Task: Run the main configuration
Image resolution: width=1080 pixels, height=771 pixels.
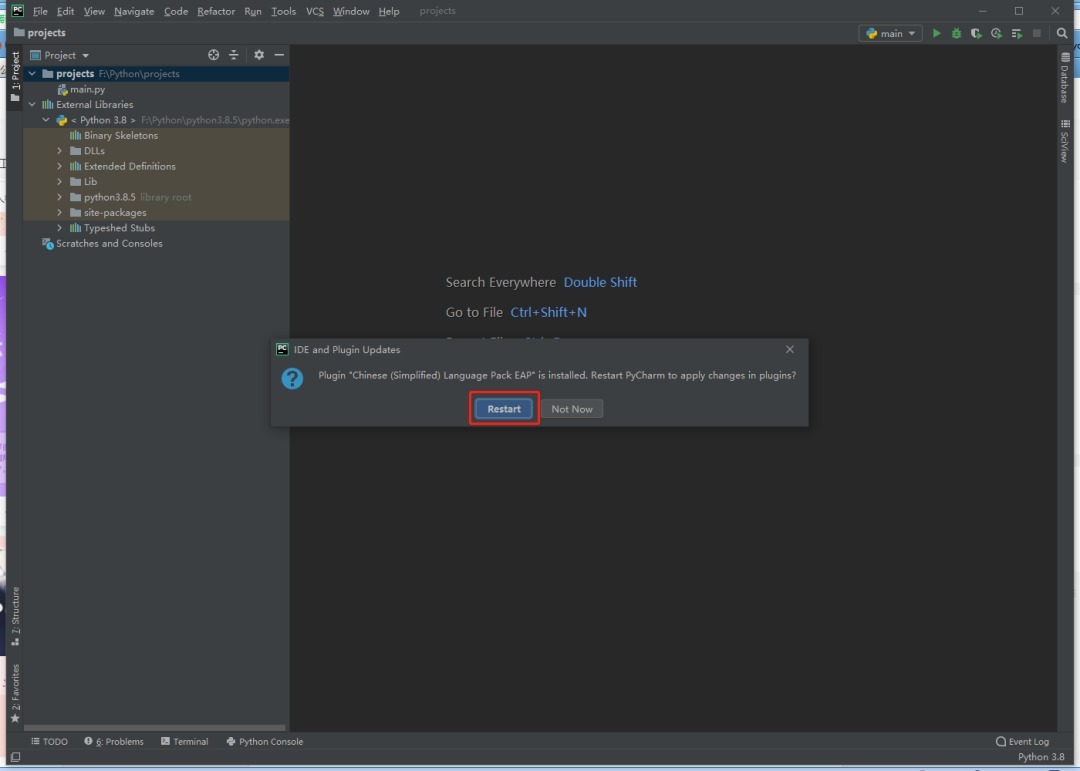Action: 936,33
